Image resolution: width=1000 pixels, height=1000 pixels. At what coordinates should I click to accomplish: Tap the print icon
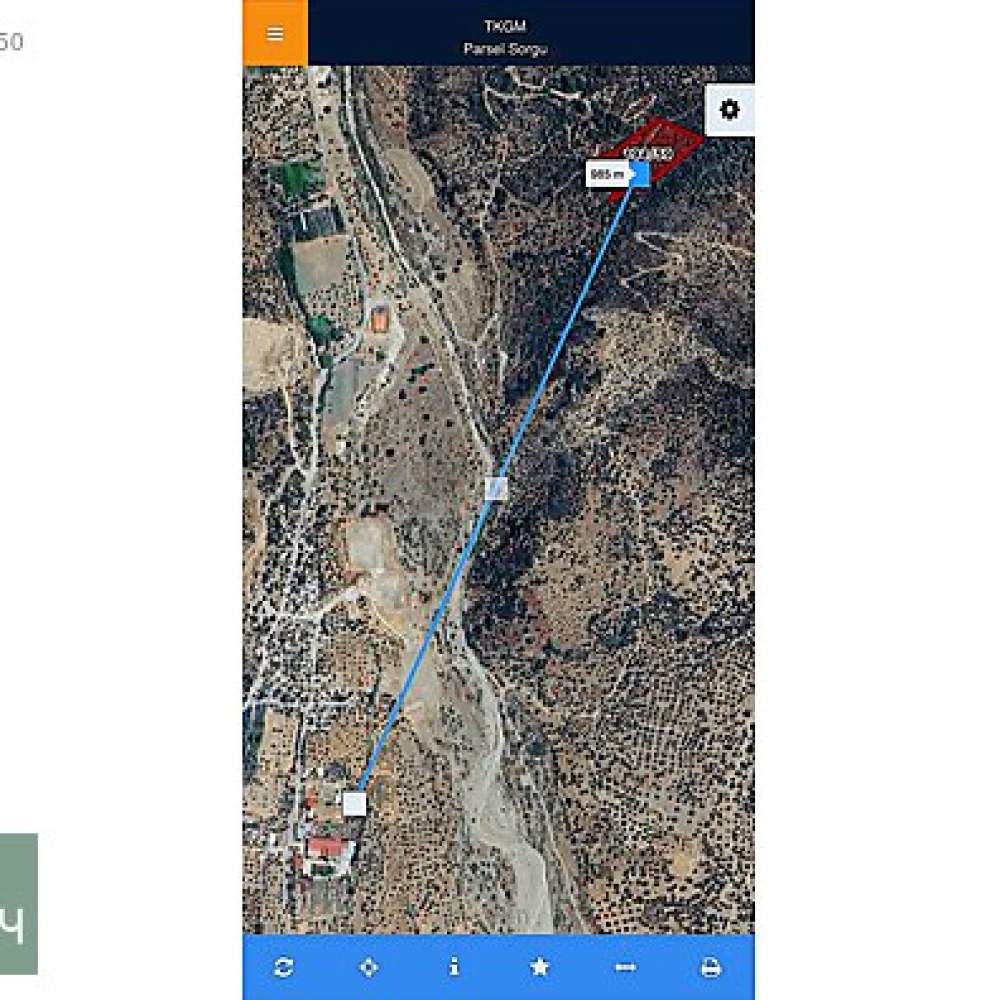(x=711, y=967)
